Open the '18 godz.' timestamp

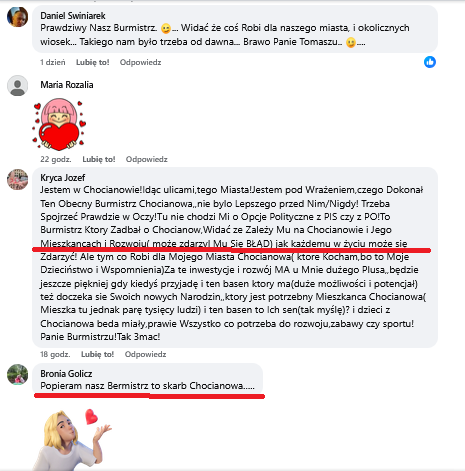pos(55,354)
